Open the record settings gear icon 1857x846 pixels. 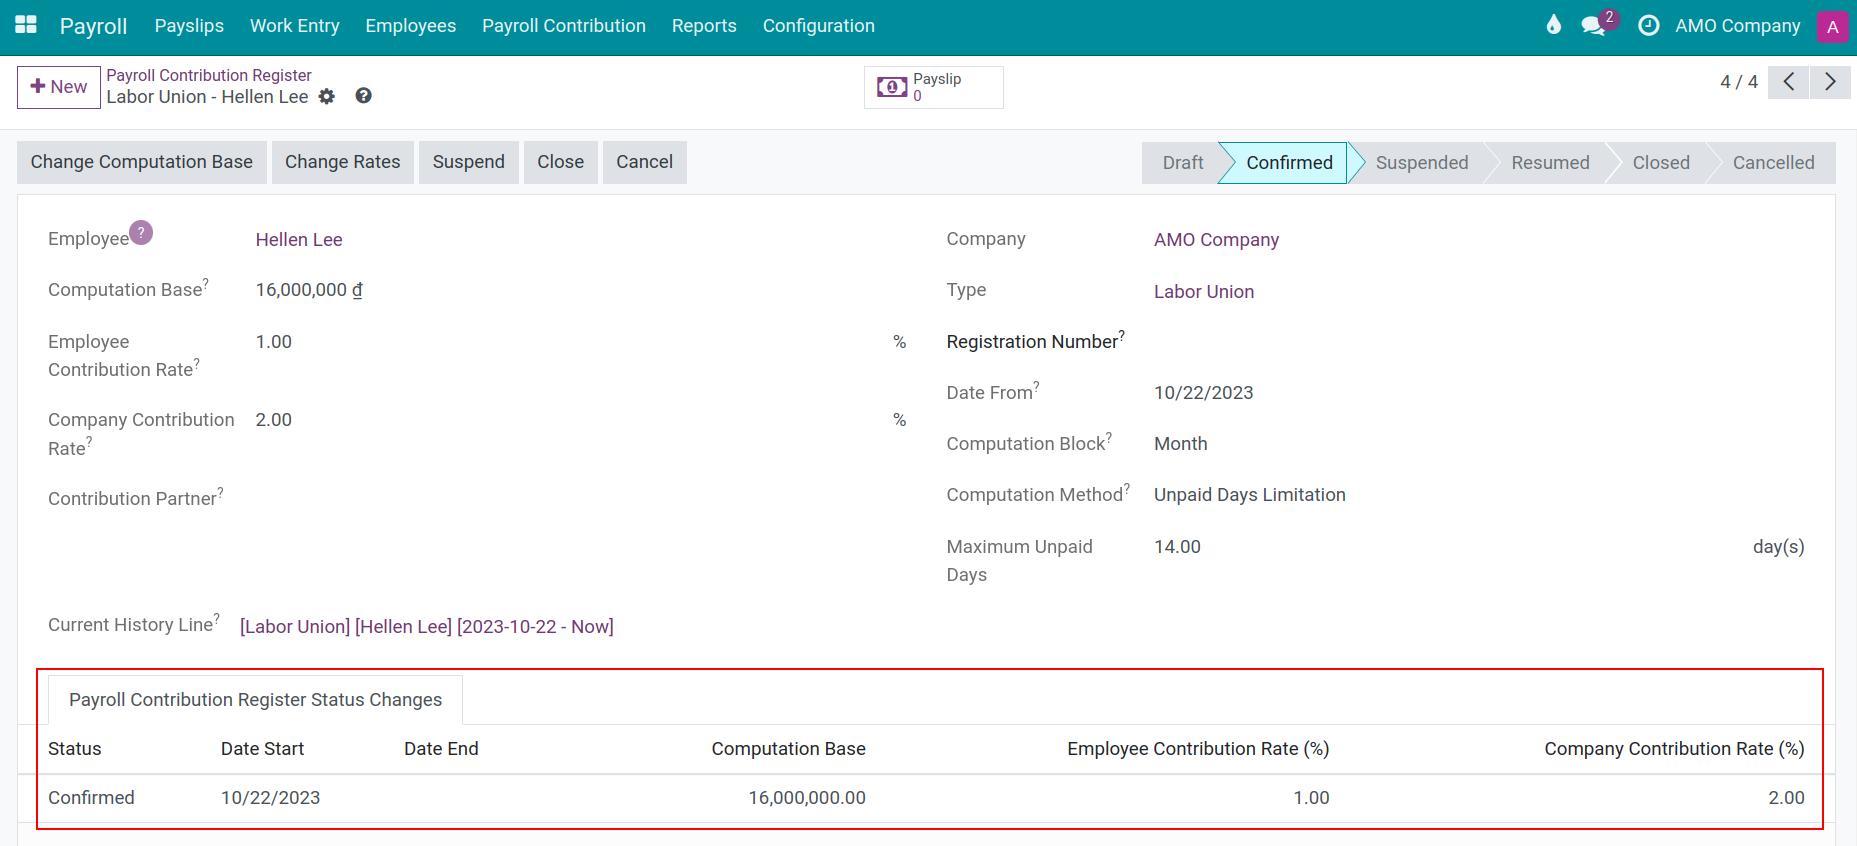pyautogui.click(x=327, y=96)
